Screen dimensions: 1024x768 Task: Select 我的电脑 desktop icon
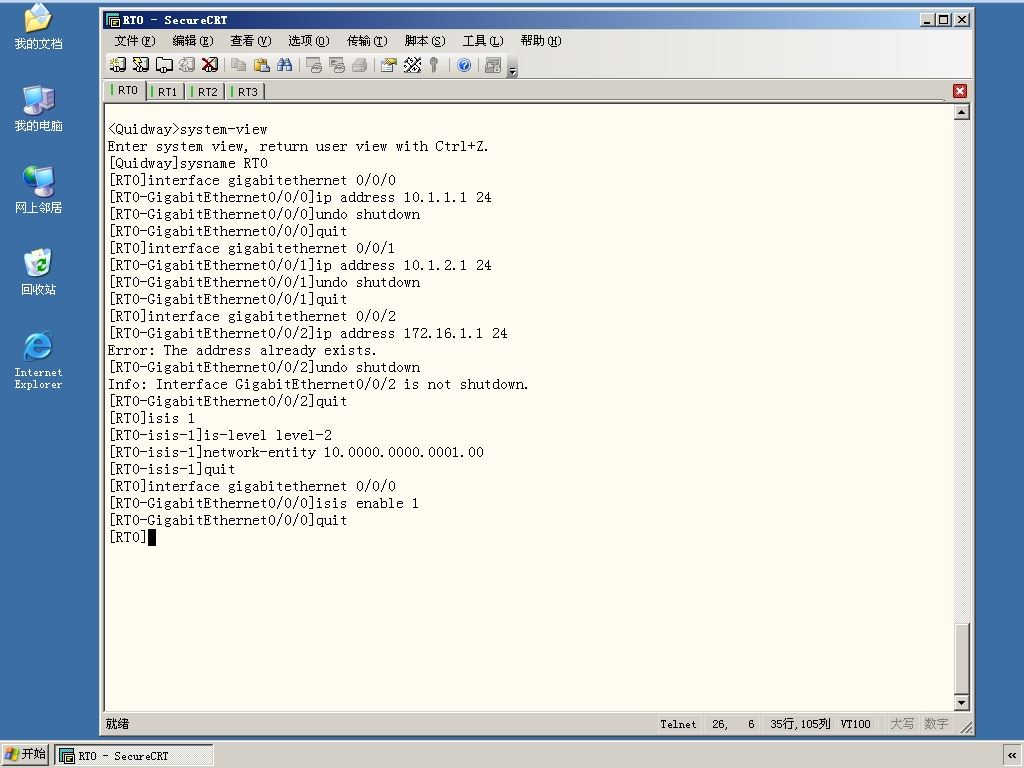(39, 108)
